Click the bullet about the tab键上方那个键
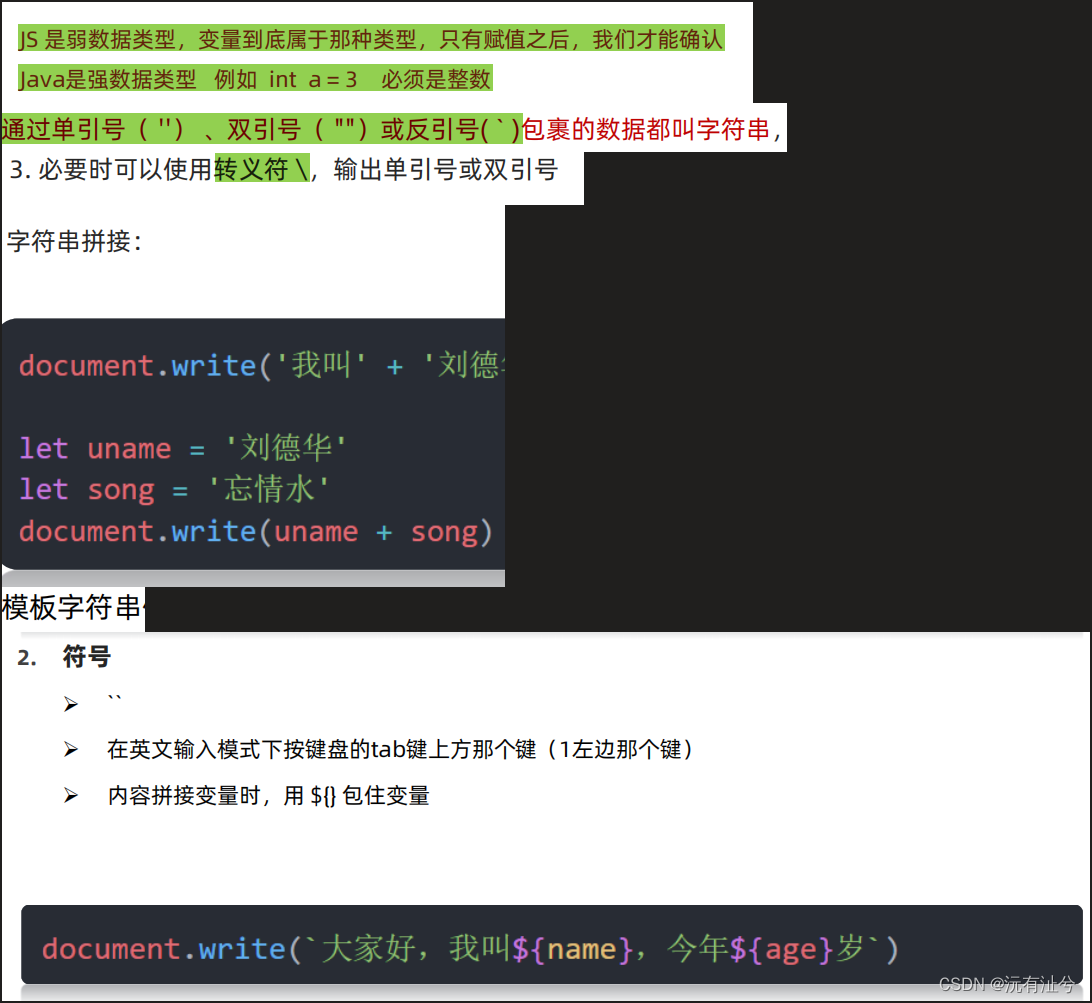Screen dimensions: 1092x1003 (x=400, y=749)
